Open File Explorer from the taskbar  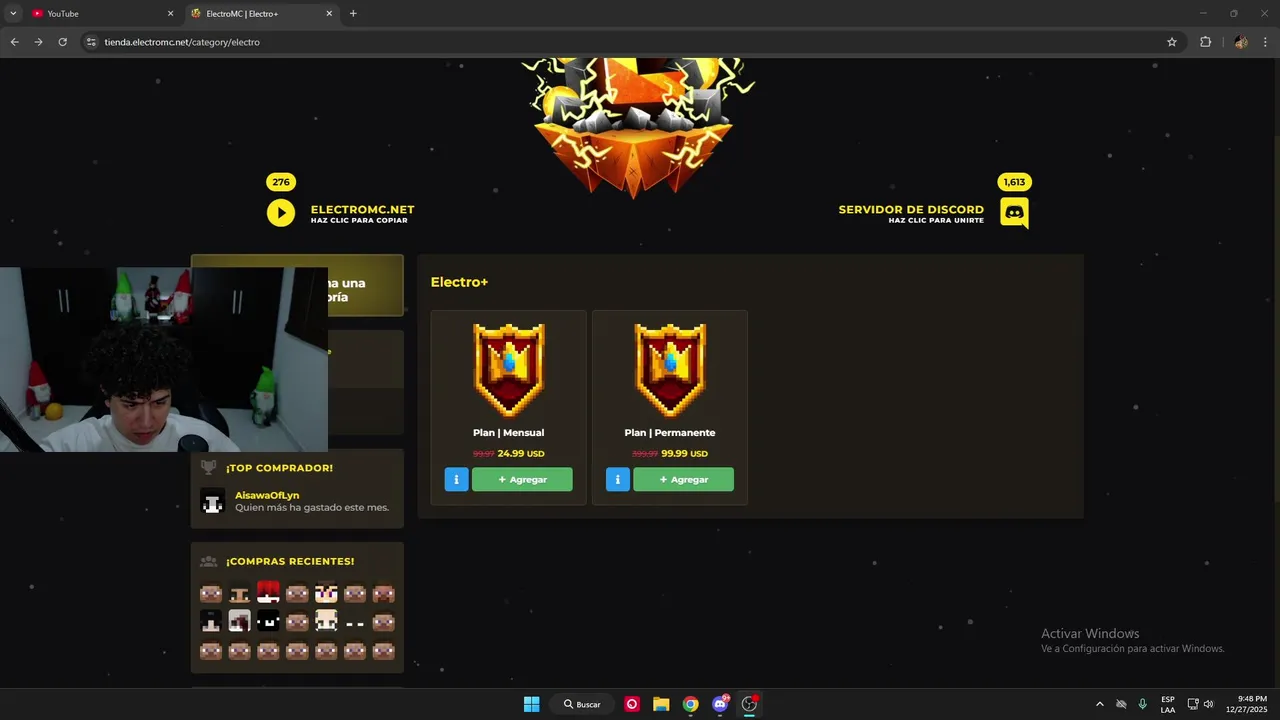click(x=661, y=704)
